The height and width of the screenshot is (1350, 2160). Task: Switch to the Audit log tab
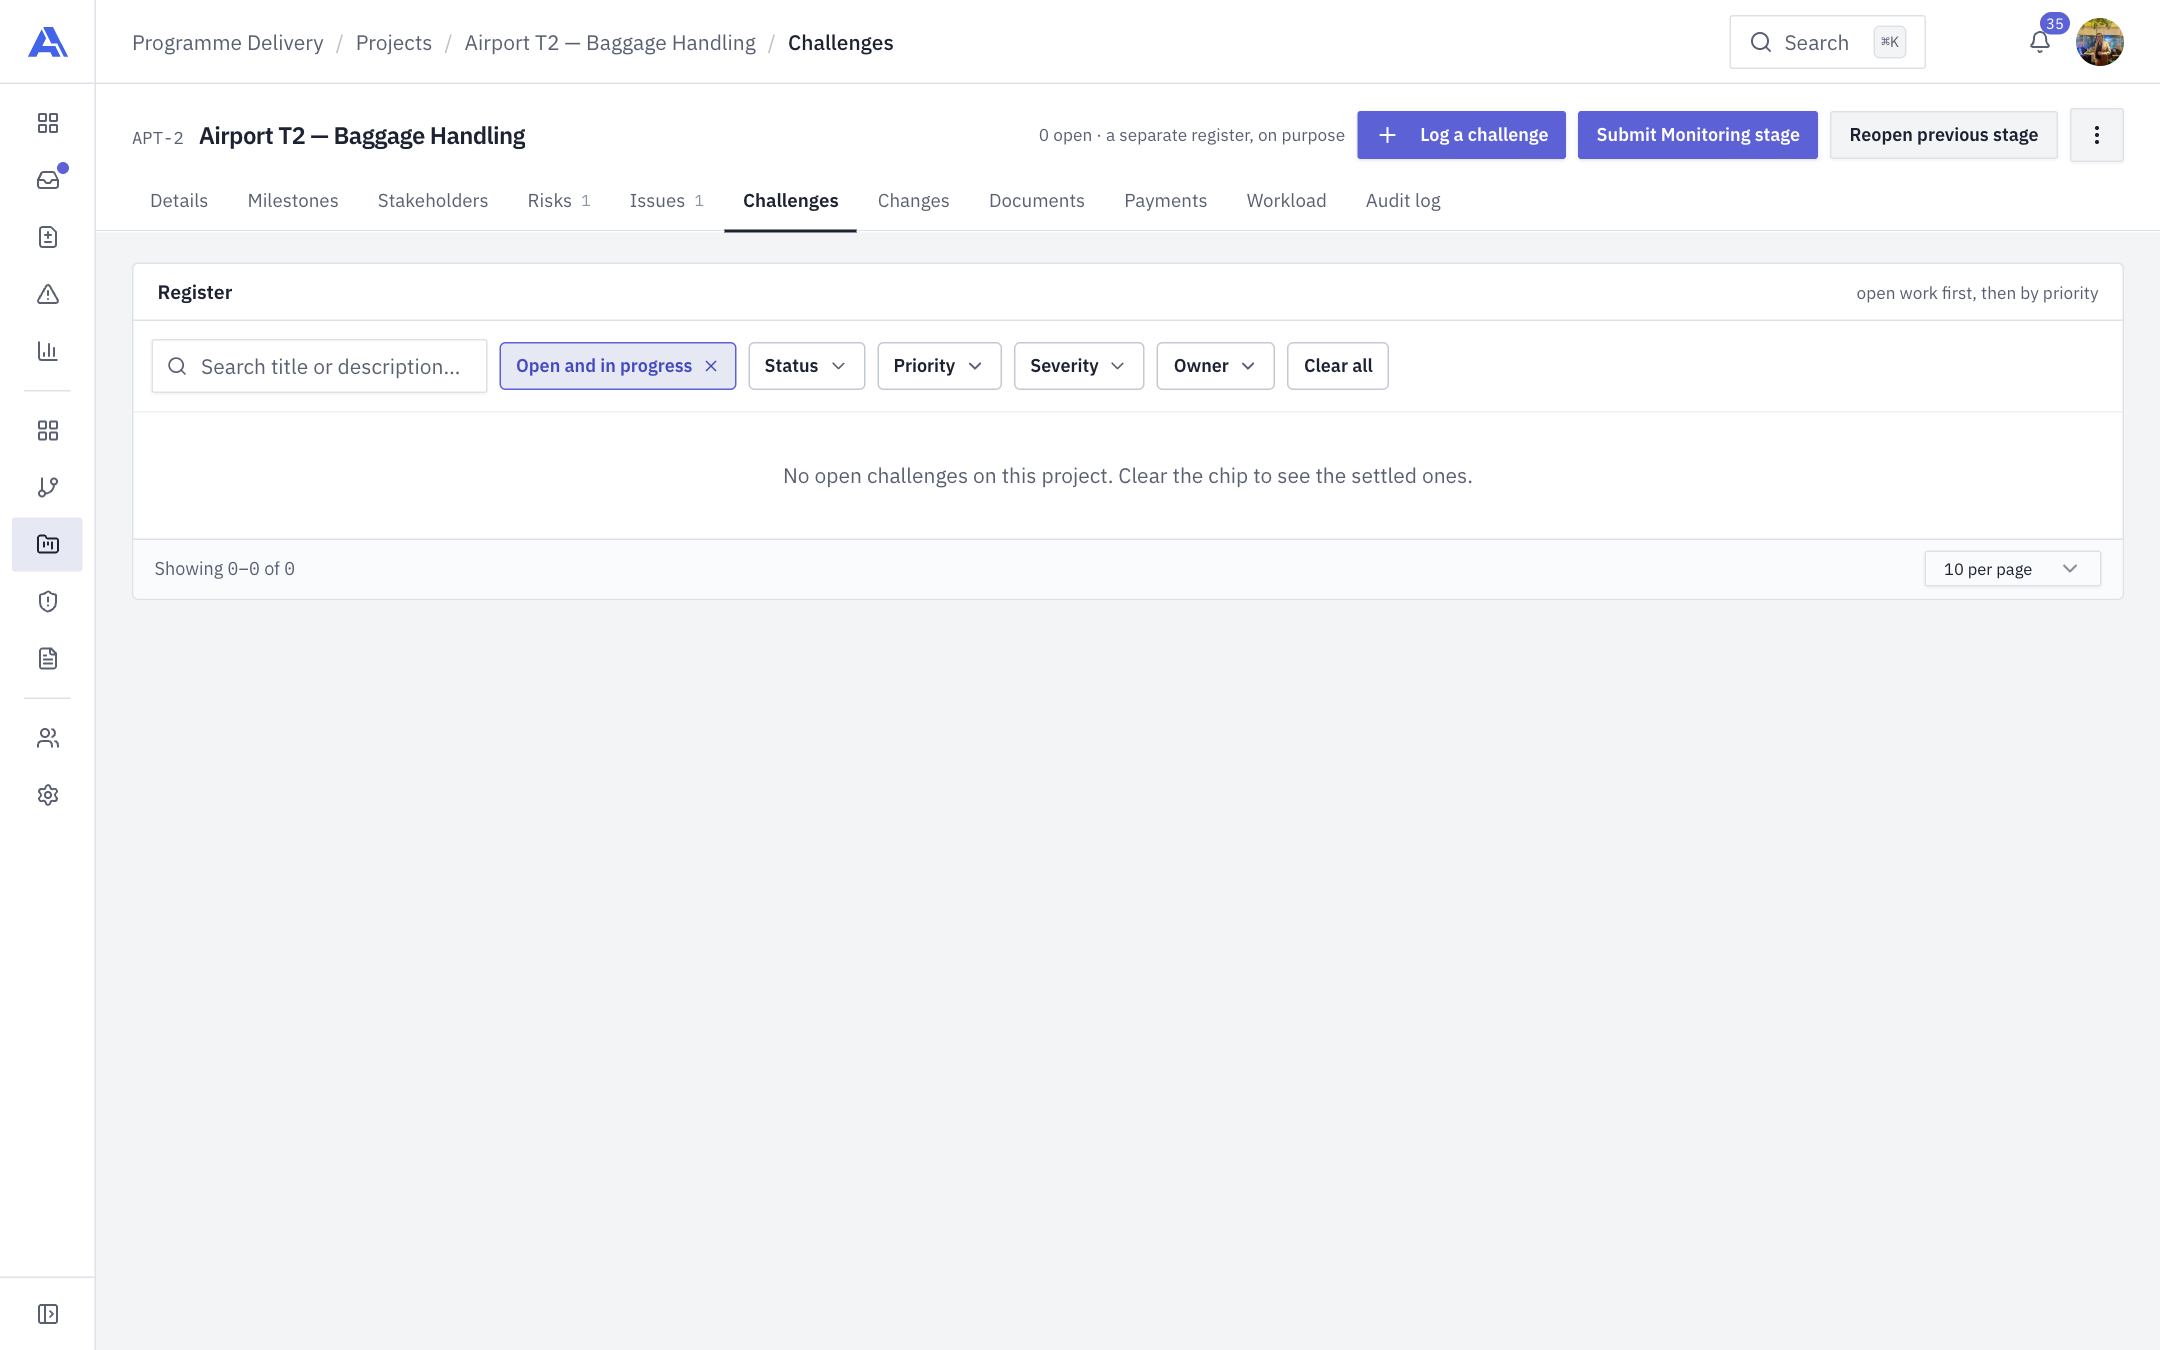[1403, 201]
